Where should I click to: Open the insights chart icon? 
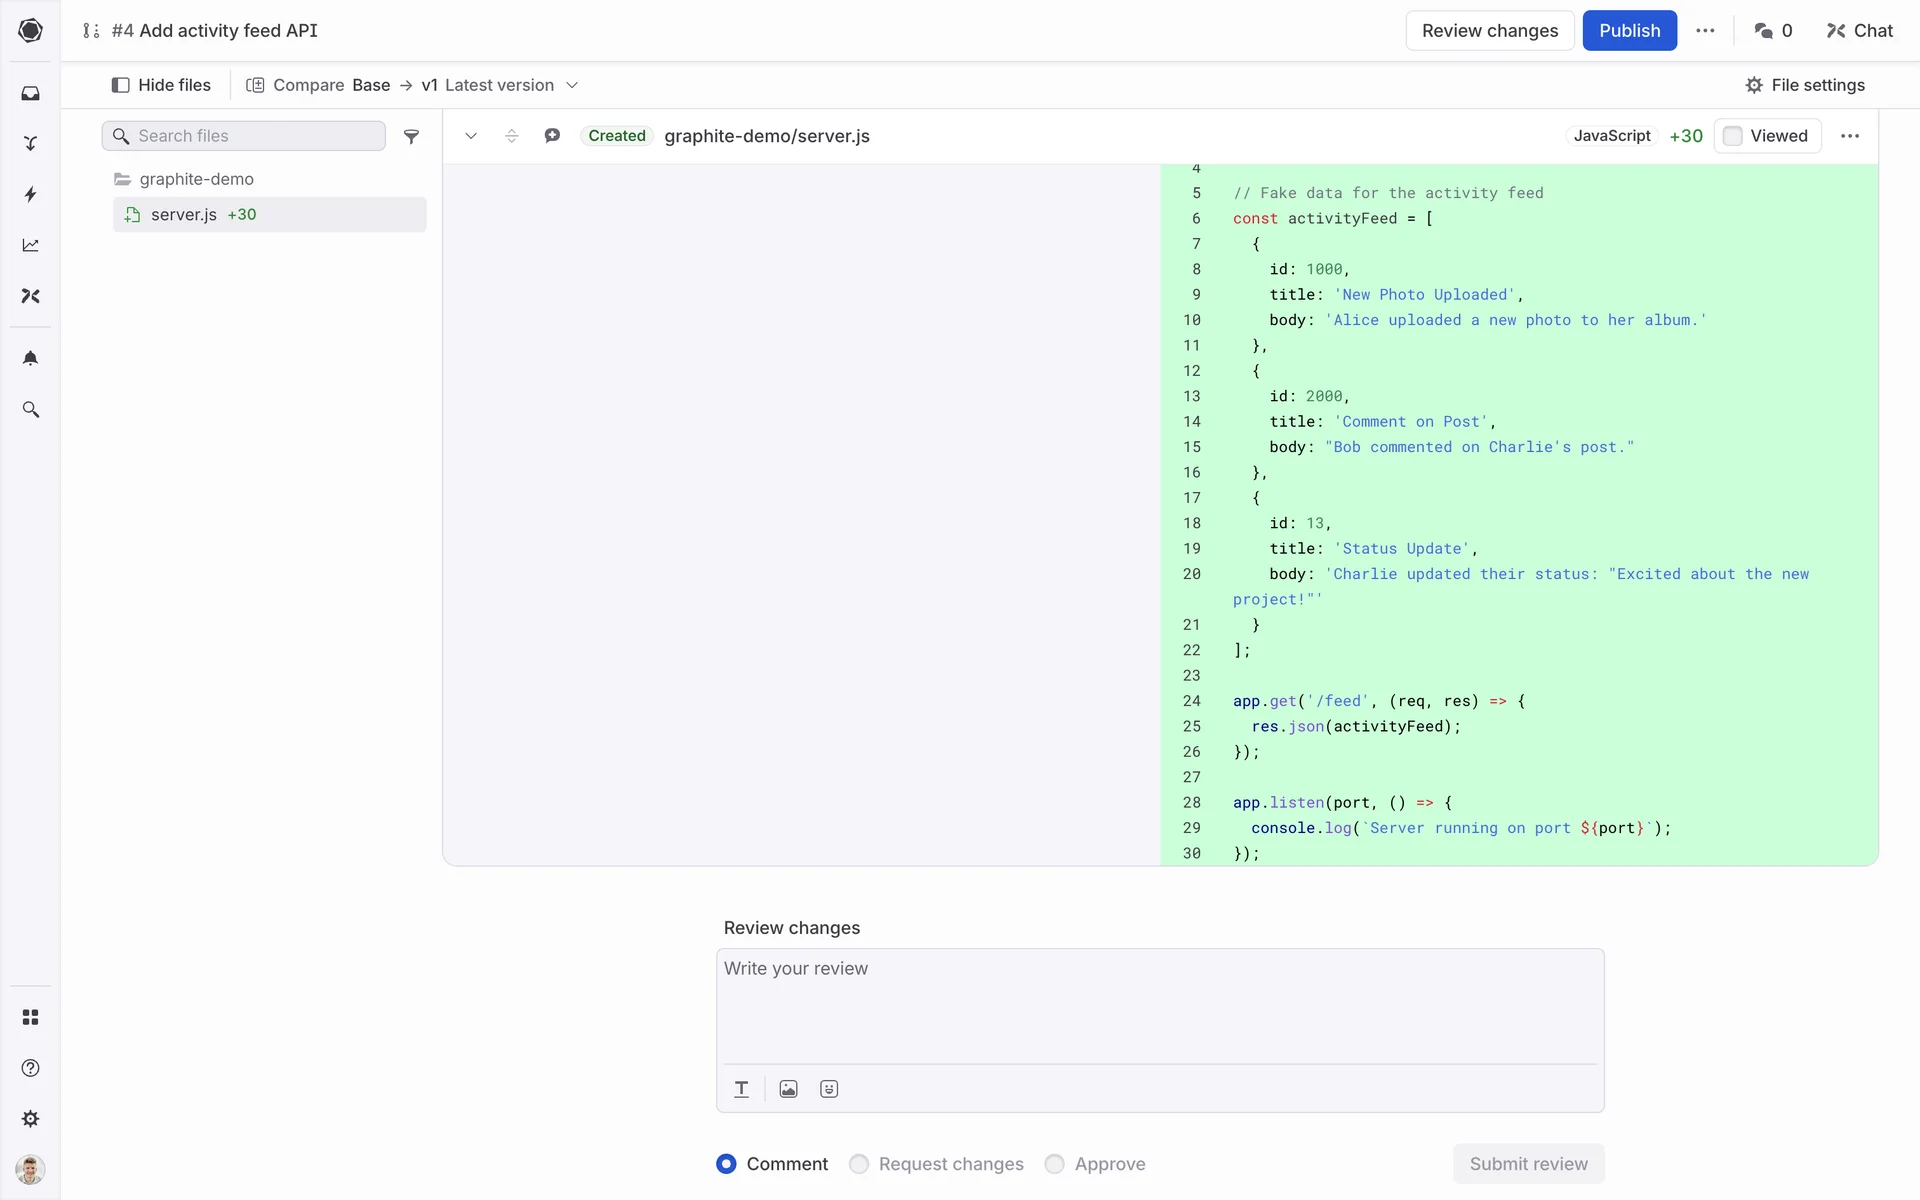30,245
